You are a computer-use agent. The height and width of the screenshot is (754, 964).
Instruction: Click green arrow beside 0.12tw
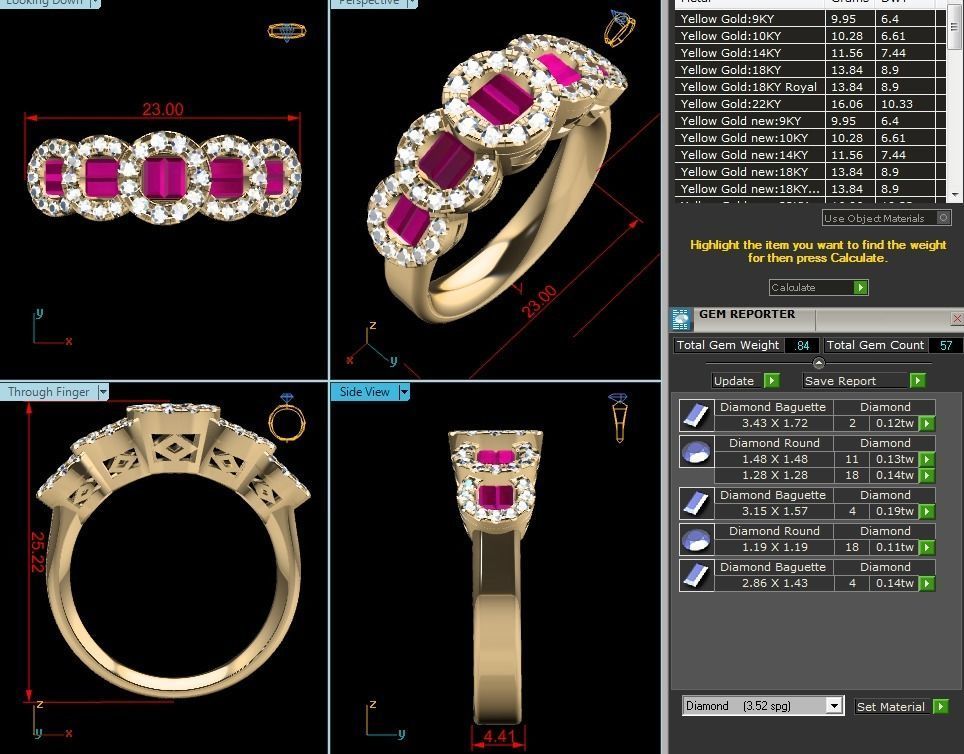pyautogui.click(x=926, y=423)
